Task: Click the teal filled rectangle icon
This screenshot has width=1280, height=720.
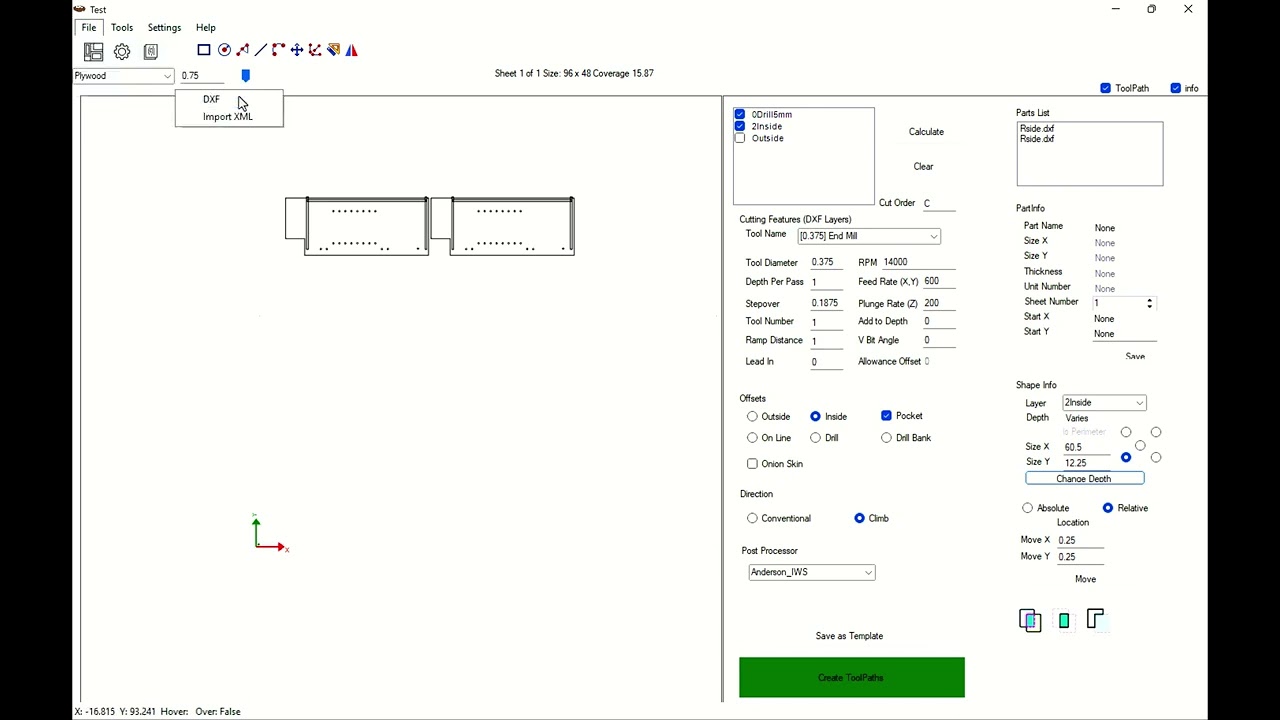Action: 1064,621
